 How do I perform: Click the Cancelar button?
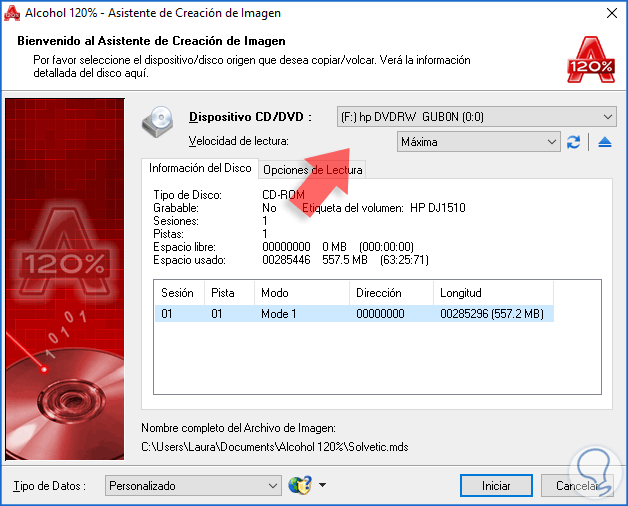click(x=577, y=486)
